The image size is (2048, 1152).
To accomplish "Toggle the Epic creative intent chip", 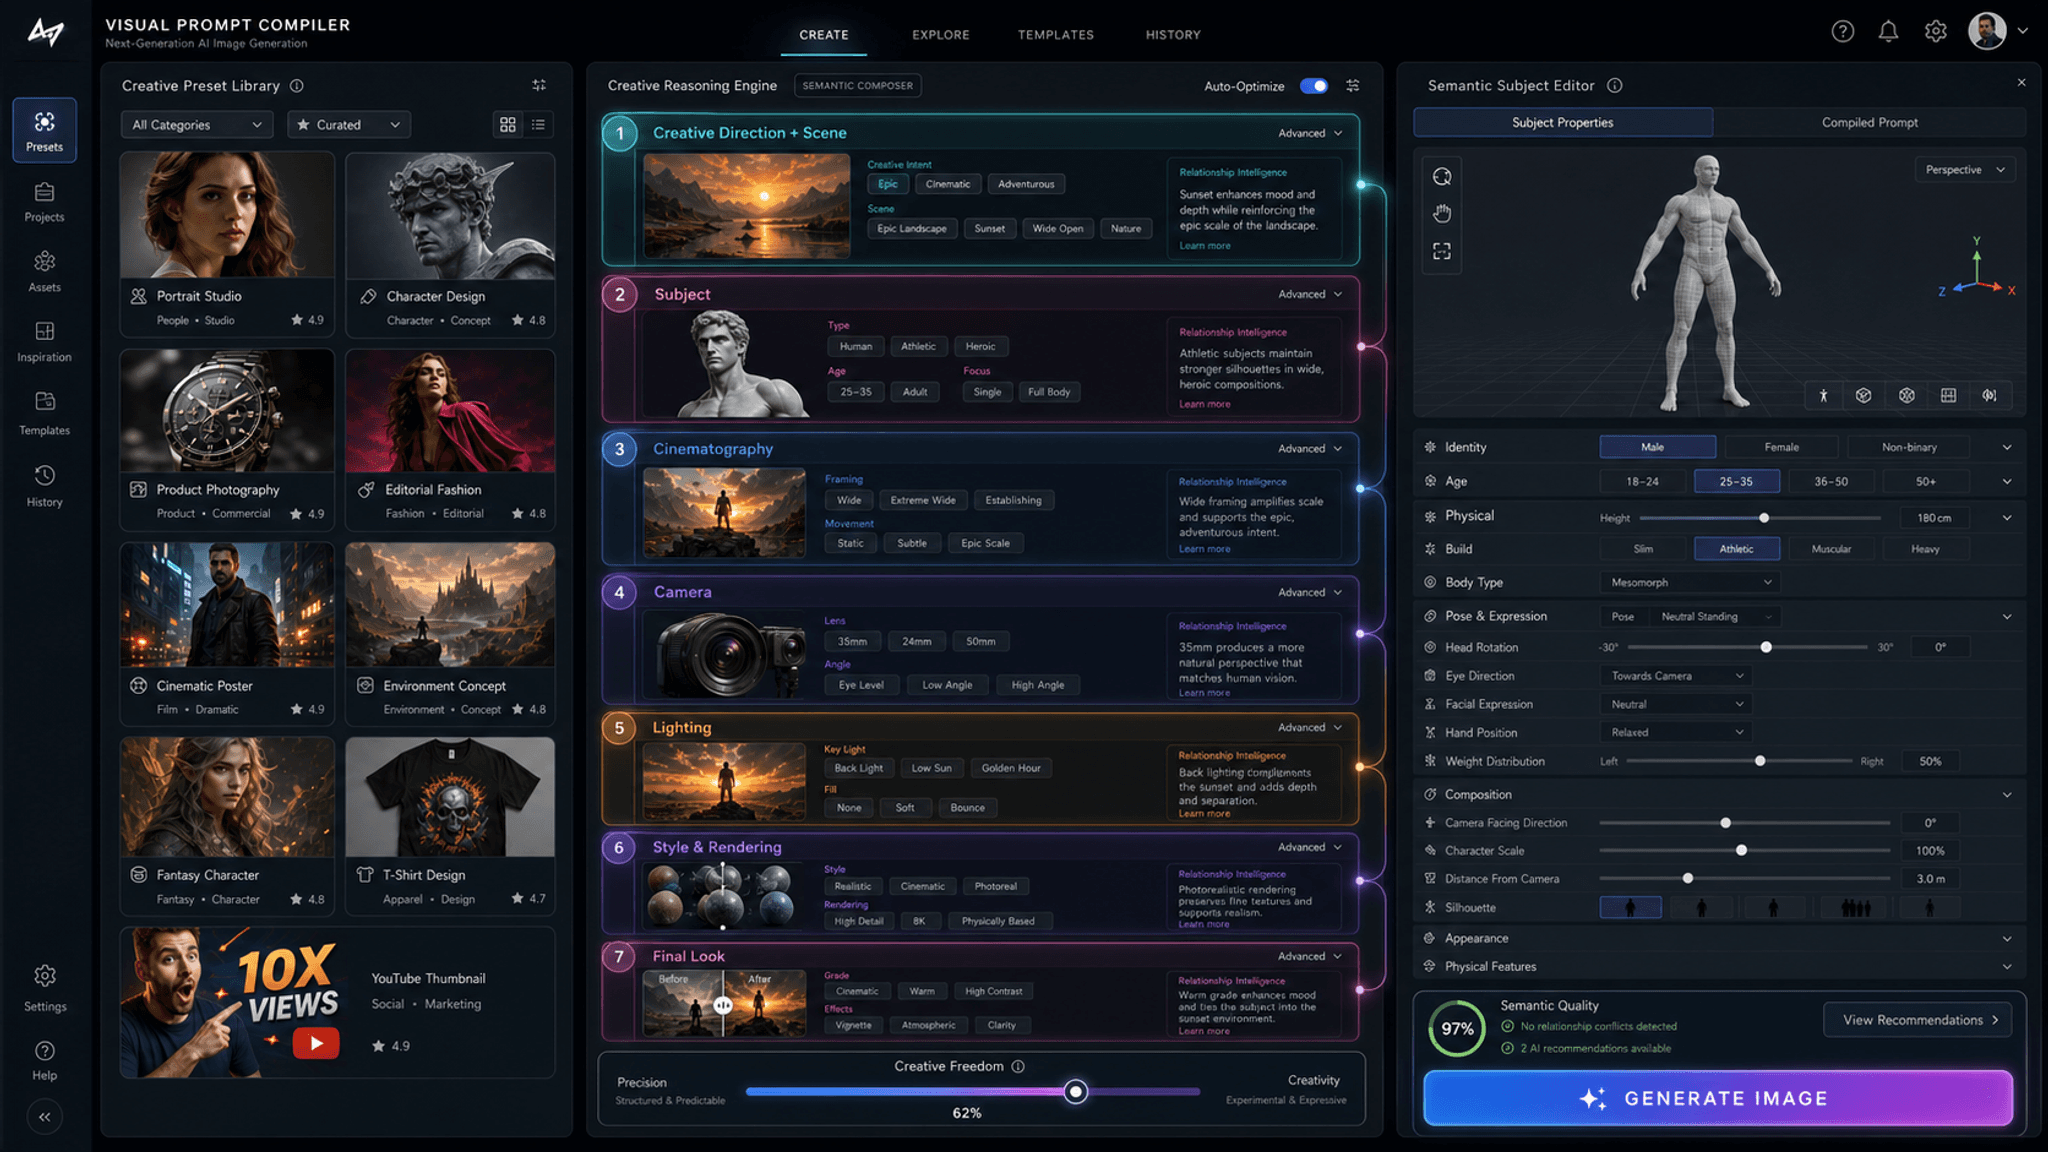I will (888, 184).
